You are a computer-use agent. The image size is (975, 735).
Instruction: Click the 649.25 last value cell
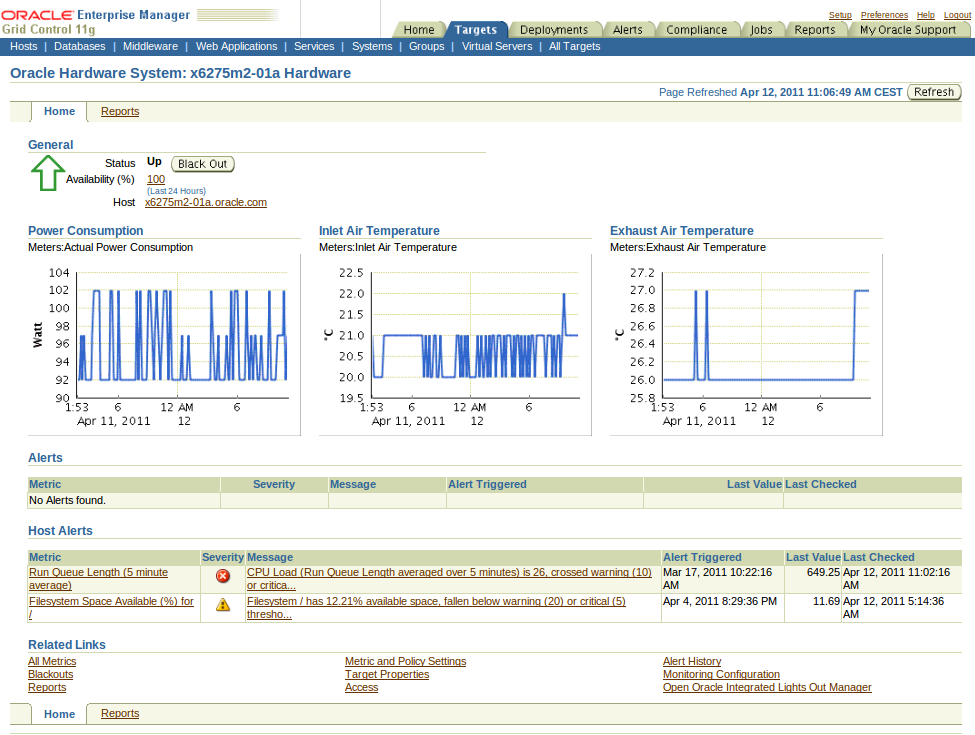(813, 579)
